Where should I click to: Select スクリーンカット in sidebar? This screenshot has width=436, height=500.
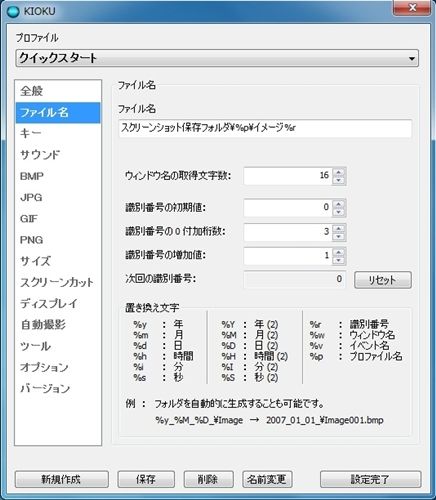(x=58, y=282)
